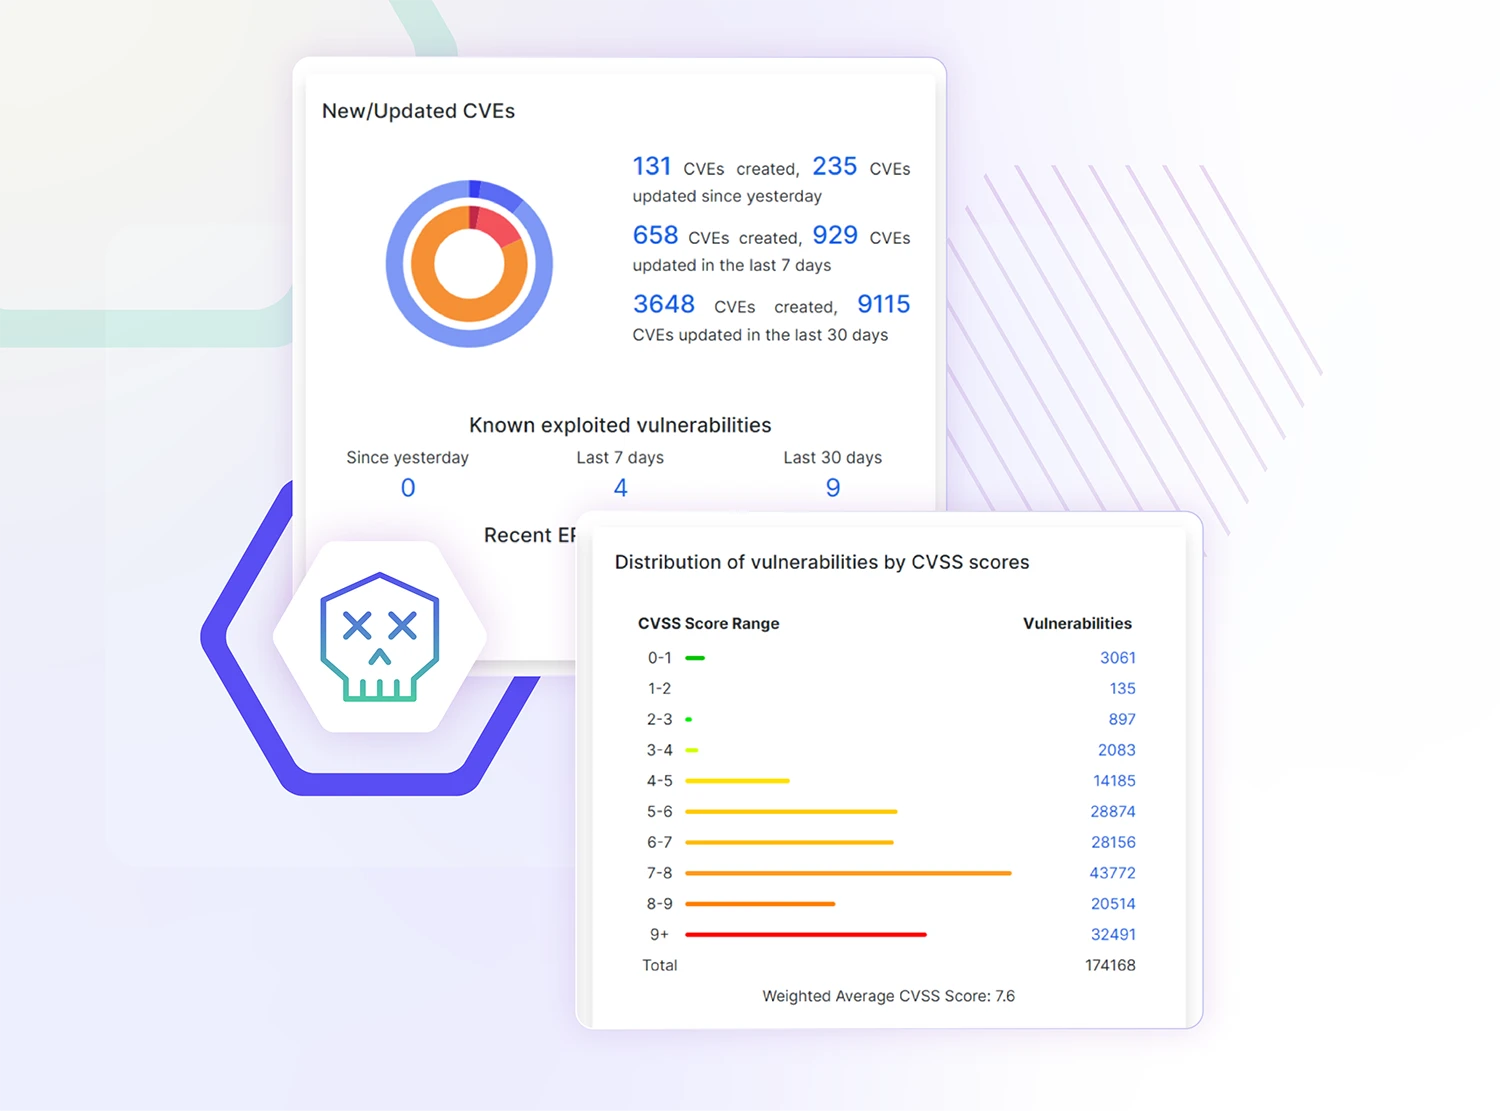Click the "Vulnerabilities" column header

pyautogui.click(x=1077, y=624)
